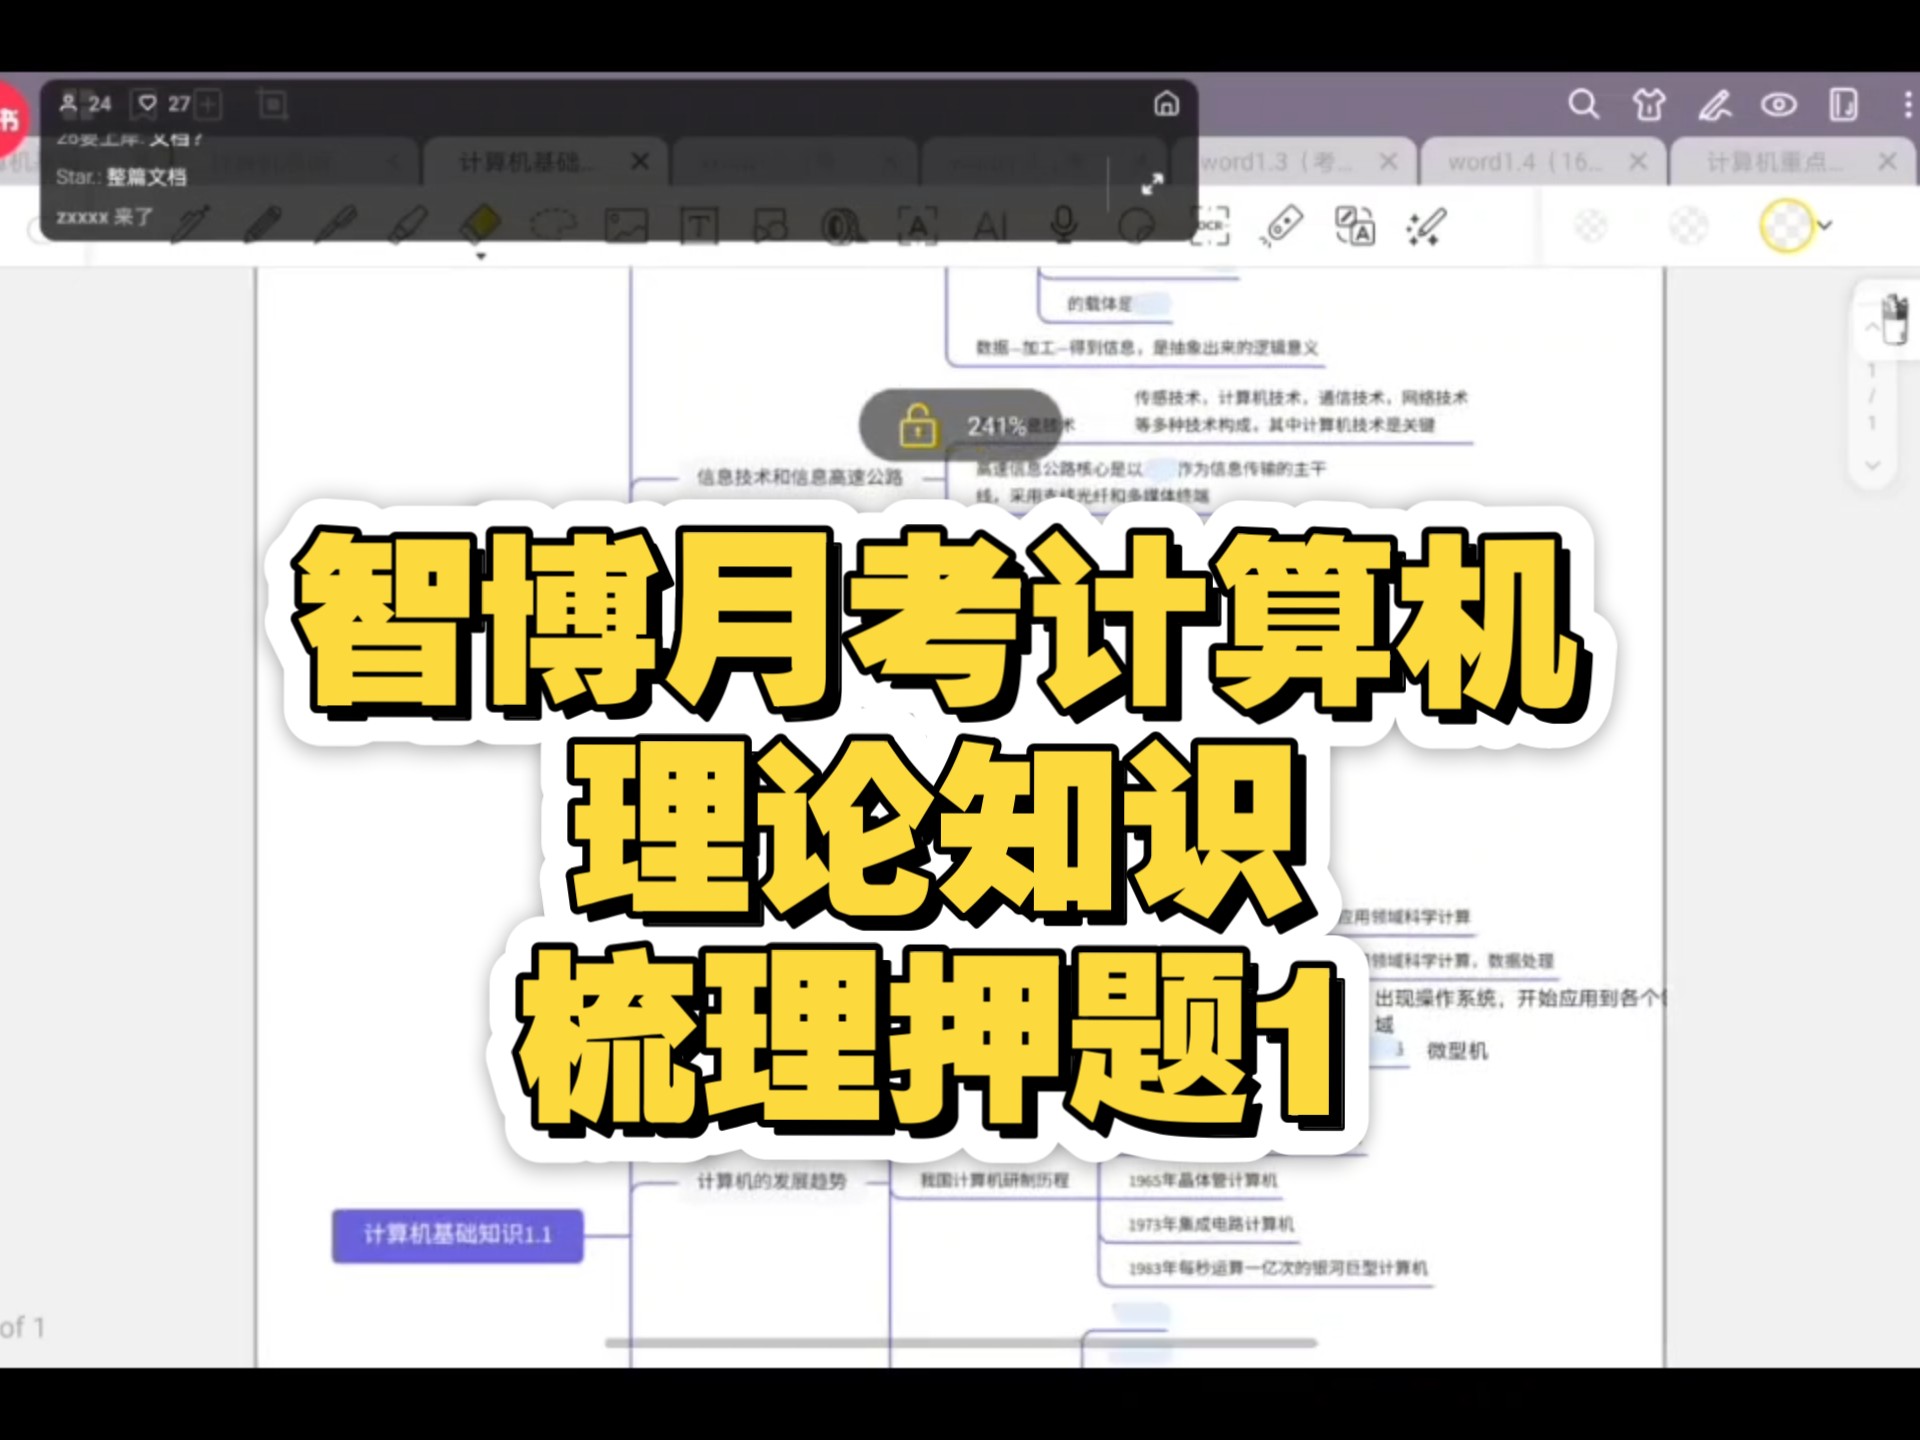1920x1440 pixels.
Task: Select the lasso selection tool
Action: click(553, 226)
